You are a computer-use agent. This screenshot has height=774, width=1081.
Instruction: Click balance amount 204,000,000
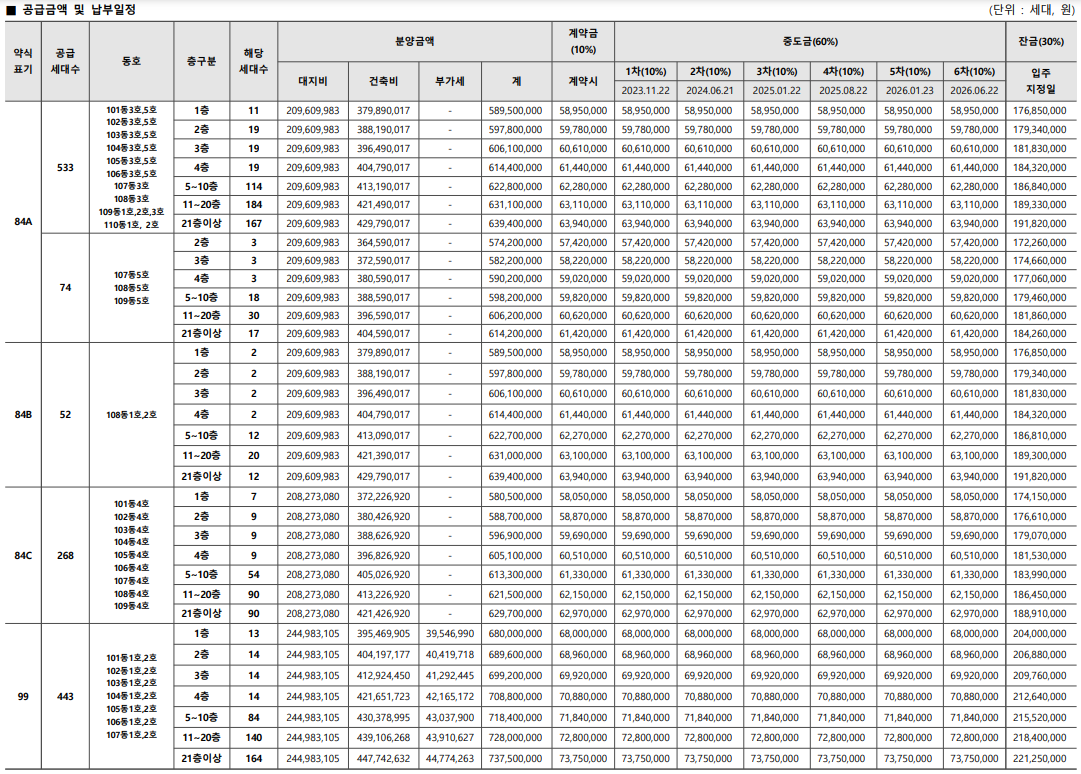pos(1040,633)
